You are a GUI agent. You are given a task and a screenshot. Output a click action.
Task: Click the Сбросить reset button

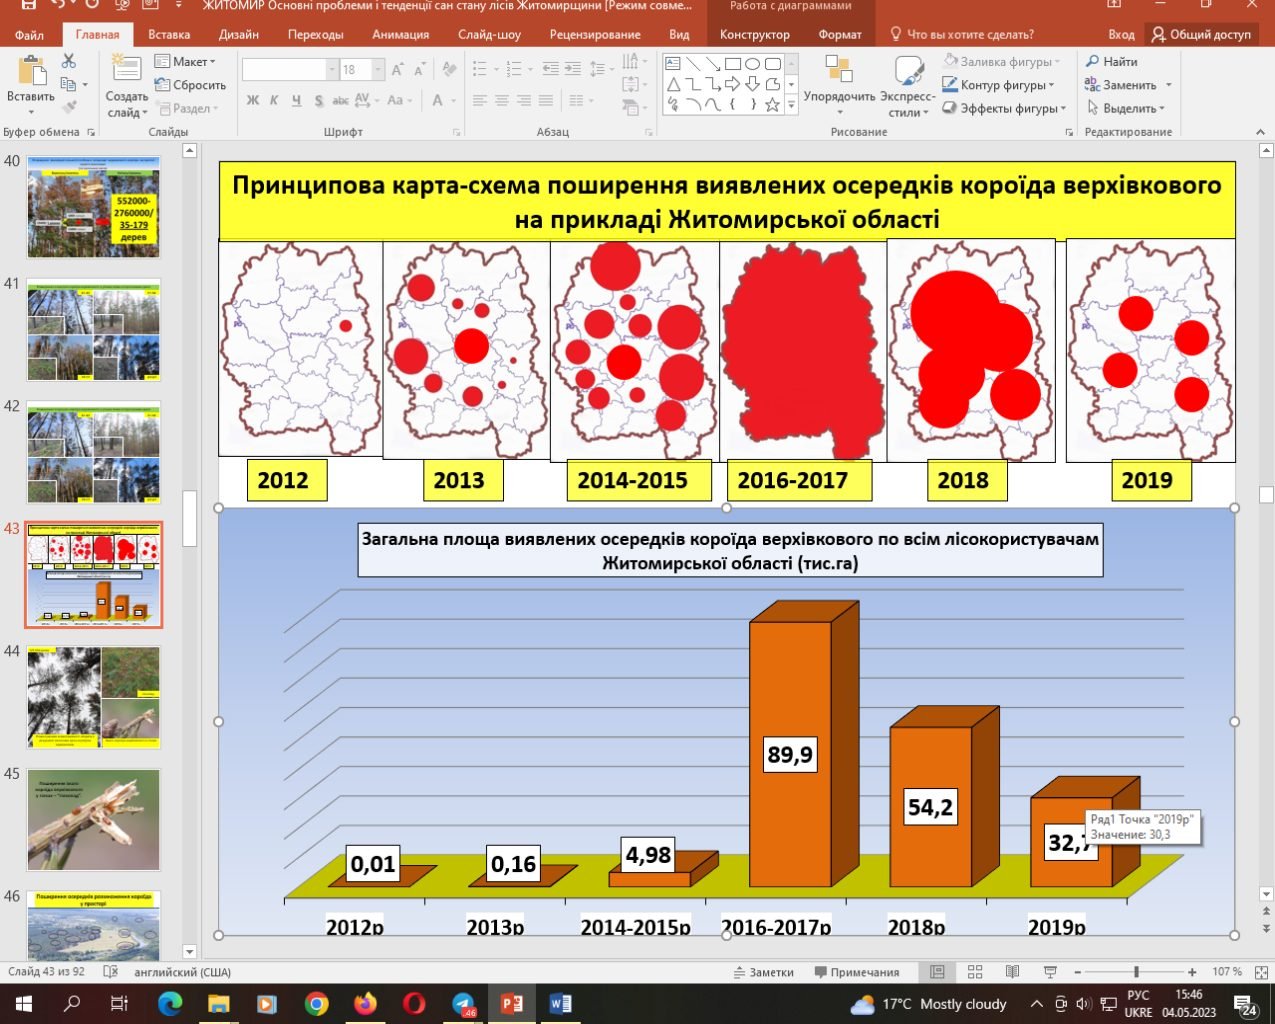click(190, 85)
